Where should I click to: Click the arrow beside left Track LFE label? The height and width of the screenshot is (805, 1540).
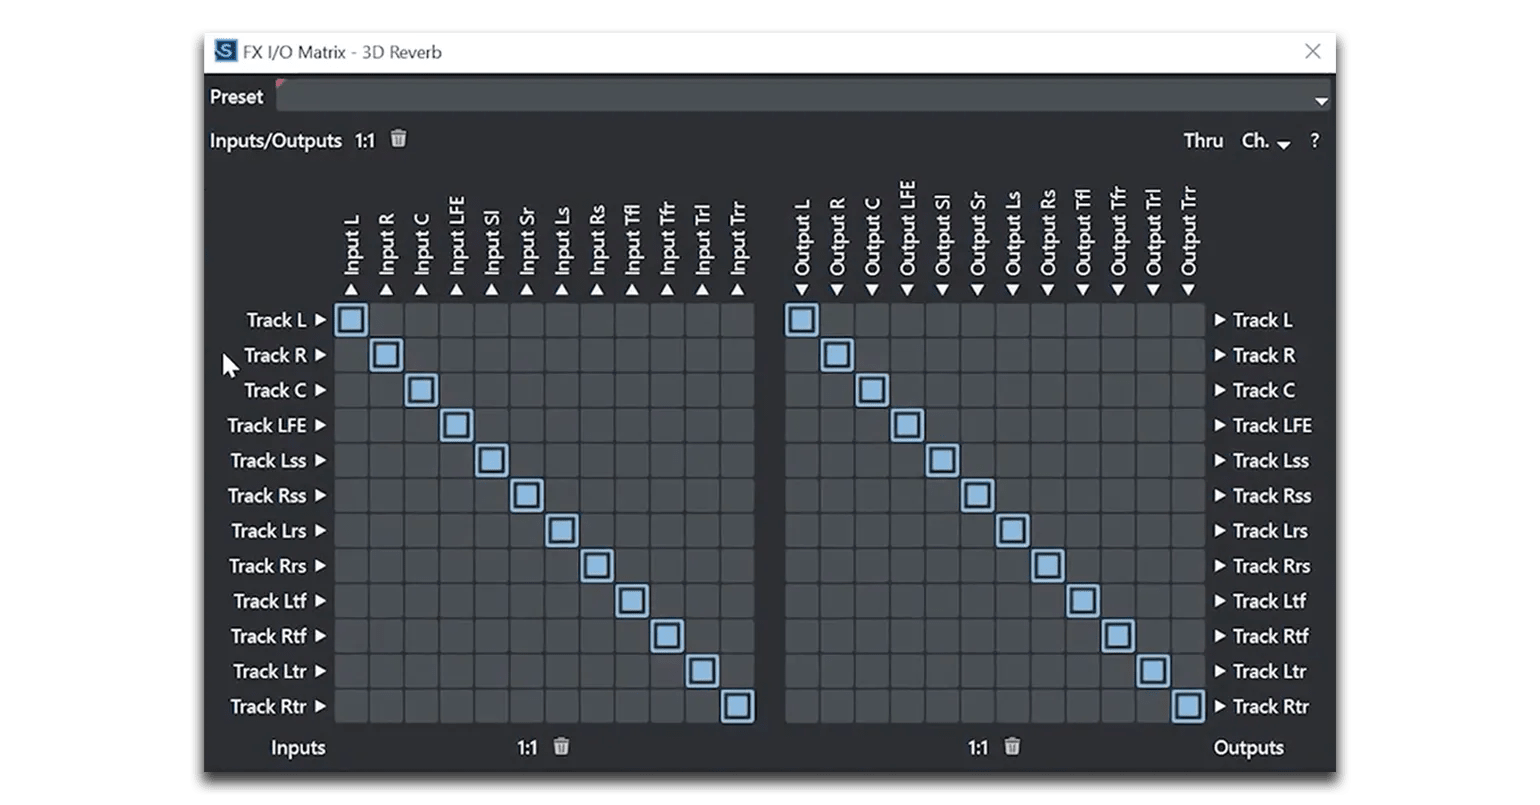click(321, 425)
